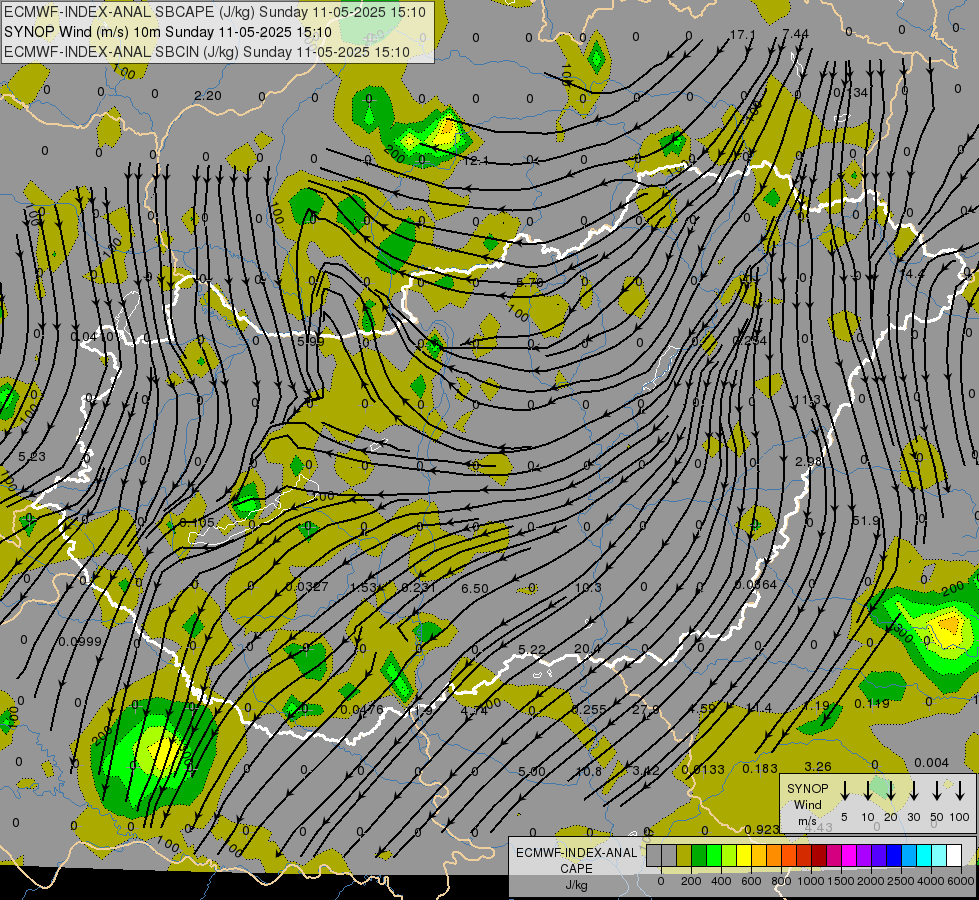979x900 pixels.
Task: Click the 5.23 value on the map
Action: coord(32,457)
